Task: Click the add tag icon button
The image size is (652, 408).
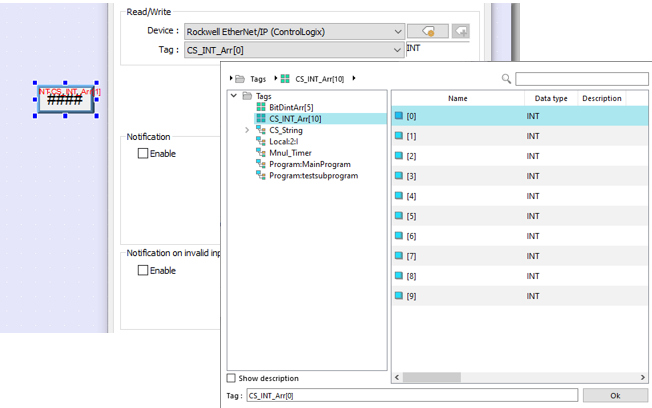Action: coord(461,31)
